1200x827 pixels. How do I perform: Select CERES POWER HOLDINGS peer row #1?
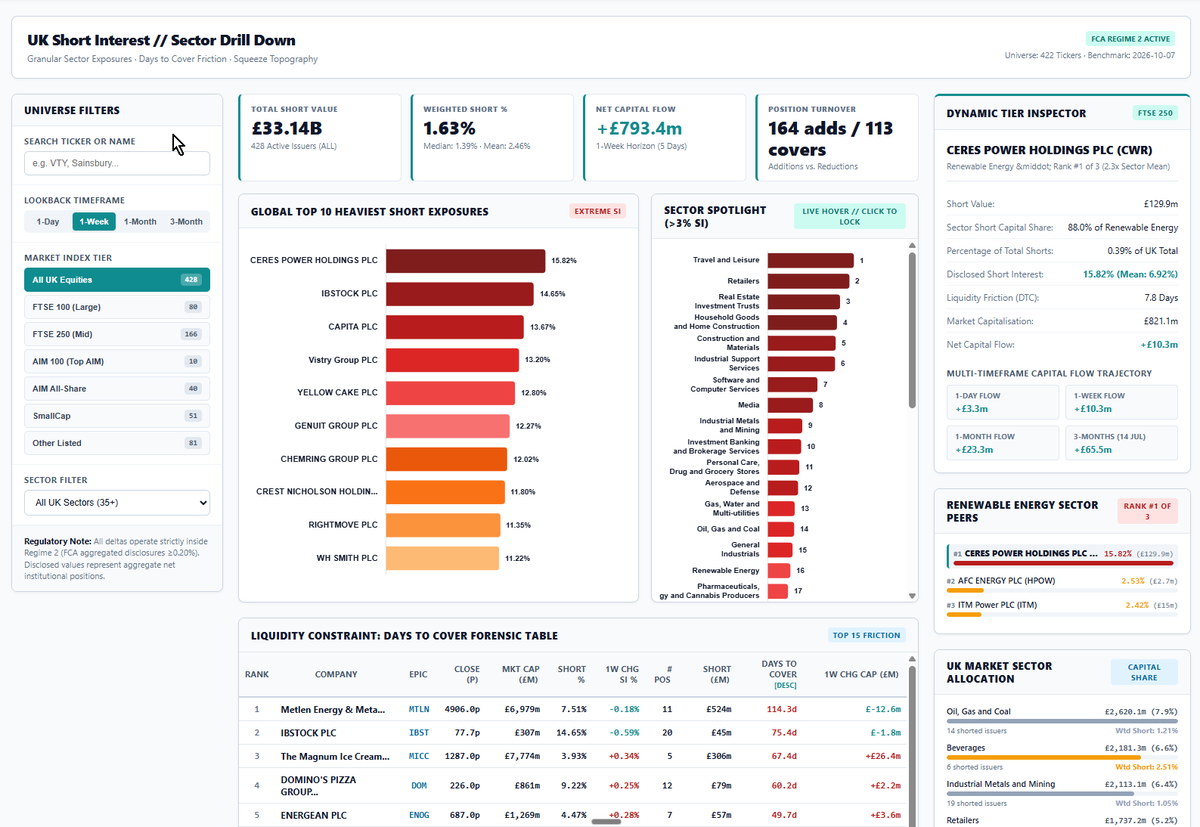point(1063,556)
